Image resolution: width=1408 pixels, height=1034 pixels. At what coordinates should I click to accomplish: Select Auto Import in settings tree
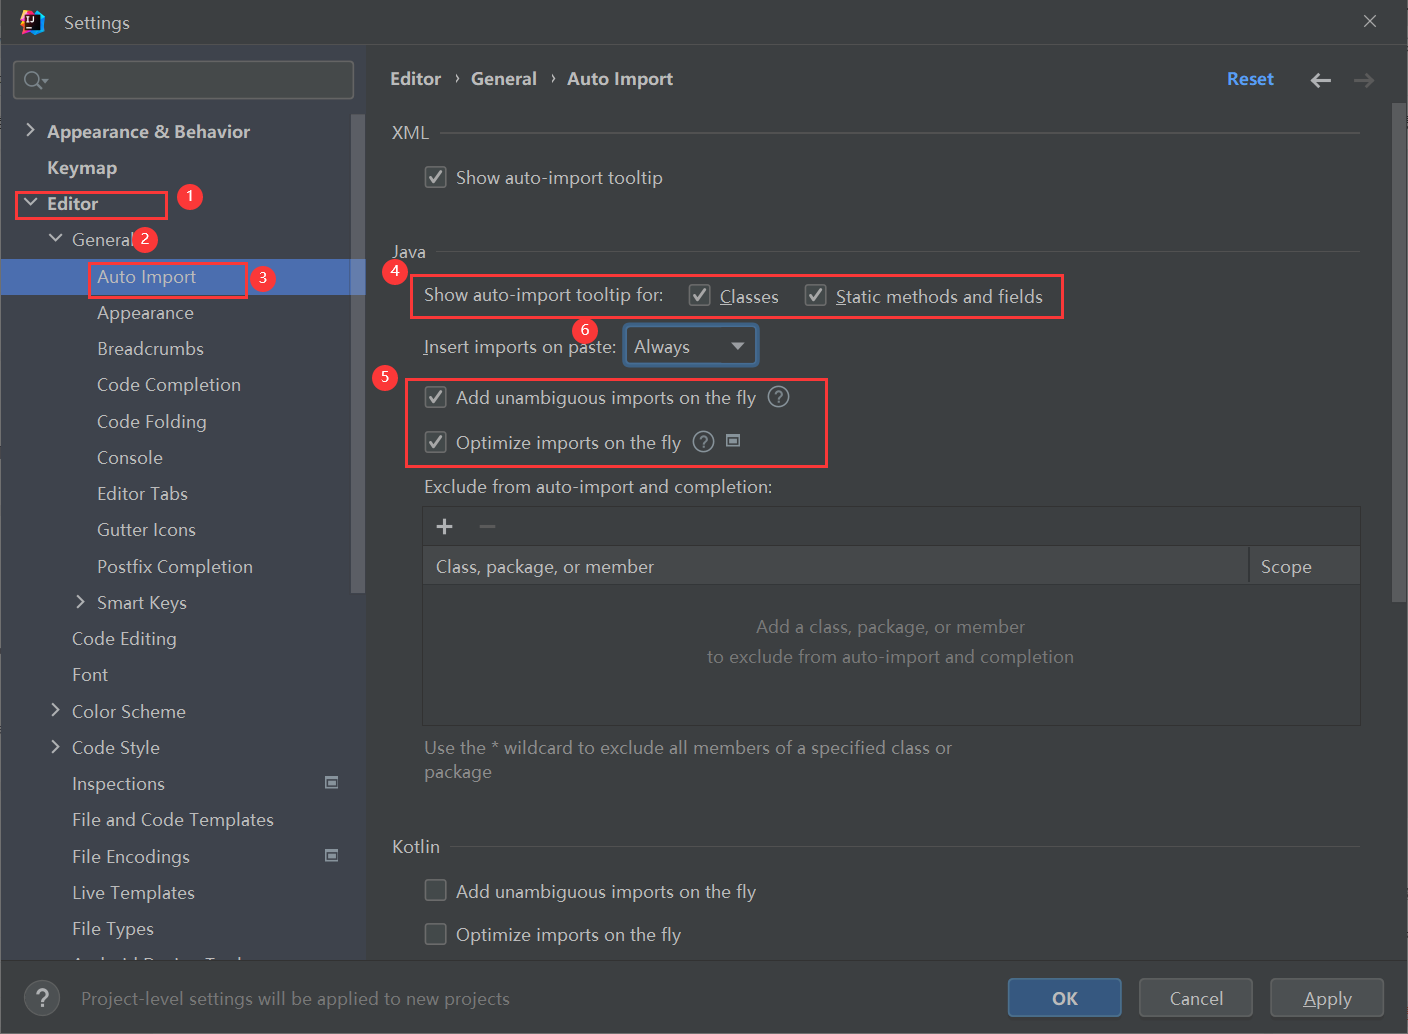146,277
